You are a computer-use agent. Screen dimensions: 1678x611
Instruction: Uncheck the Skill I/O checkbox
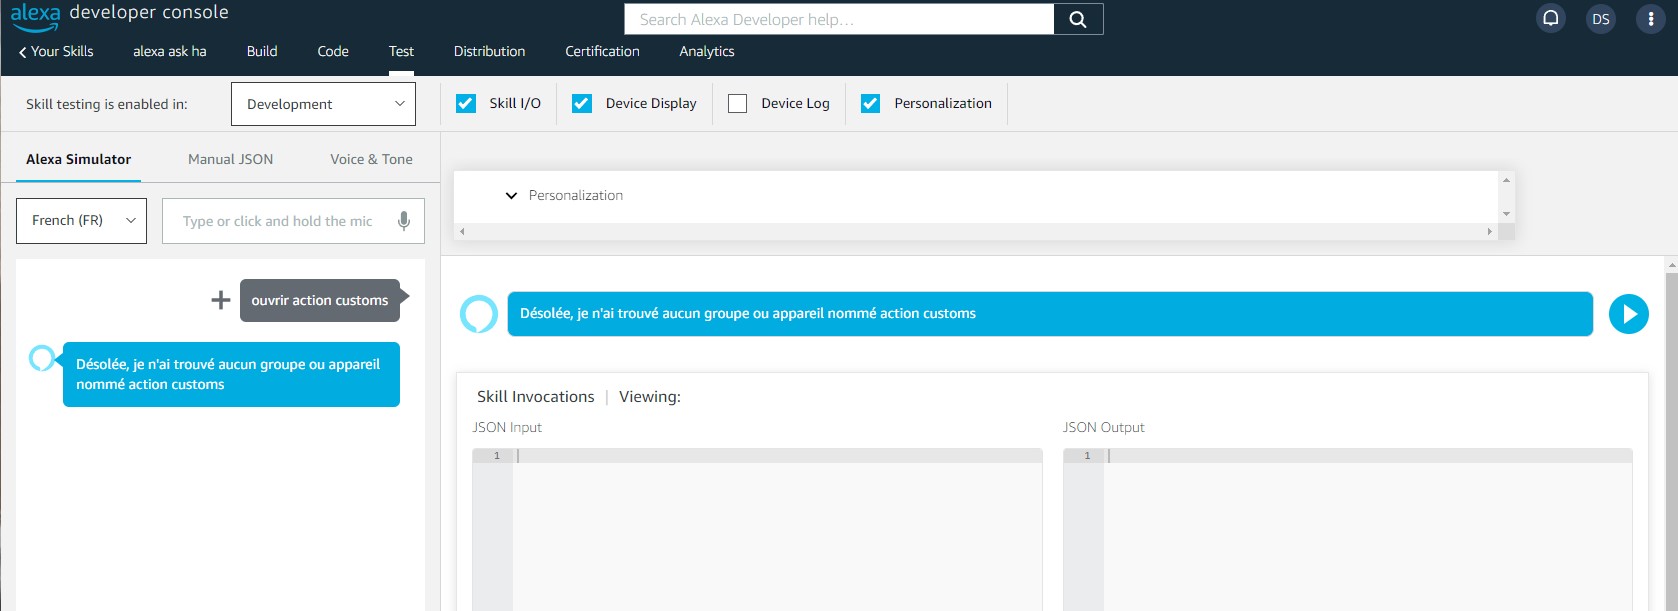coord(466,103)
